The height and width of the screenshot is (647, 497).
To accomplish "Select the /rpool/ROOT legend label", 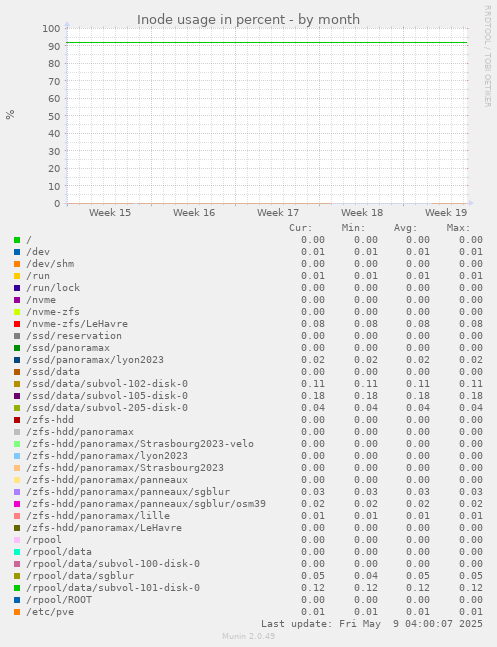I will (59, 600).
